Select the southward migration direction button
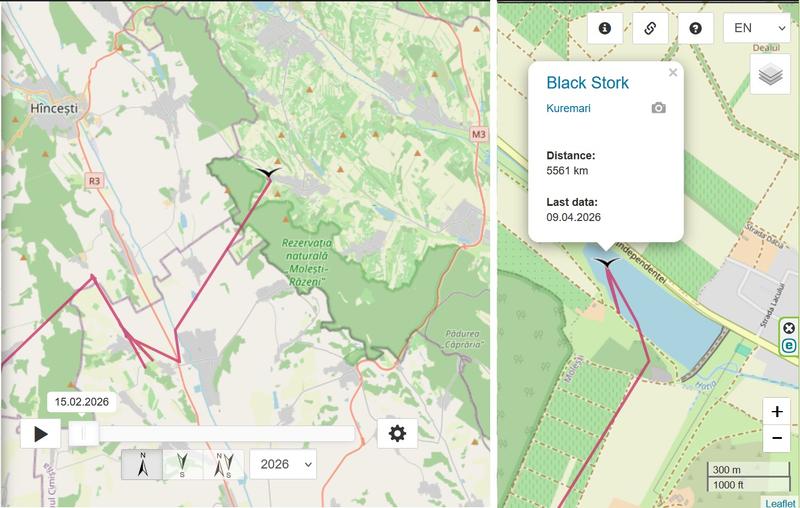Image resolution: width=800 pixels, height=508 pixels. [183, 465]
